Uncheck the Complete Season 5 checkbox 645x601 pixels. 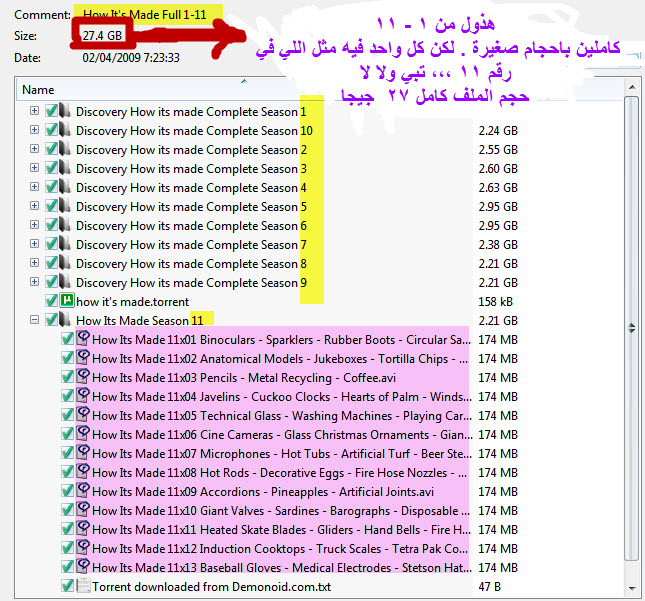(x=51, y=205)
